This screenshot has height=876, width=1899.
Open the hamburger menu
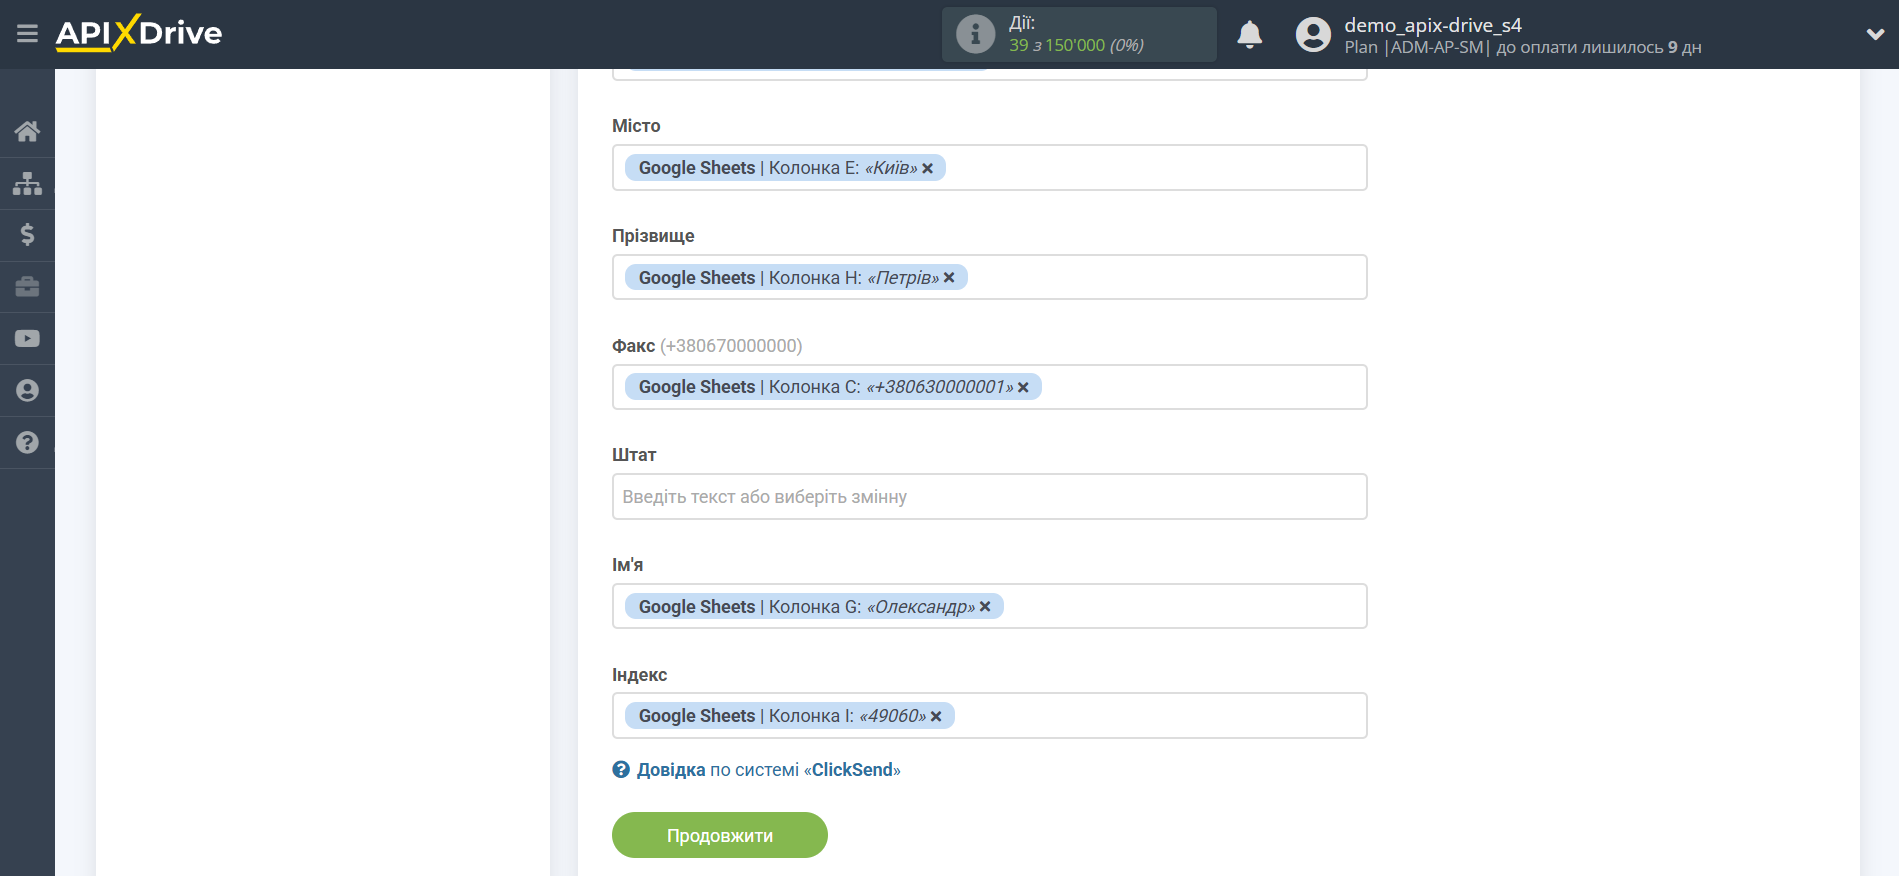pyautogui.click(x=27, y=34)
